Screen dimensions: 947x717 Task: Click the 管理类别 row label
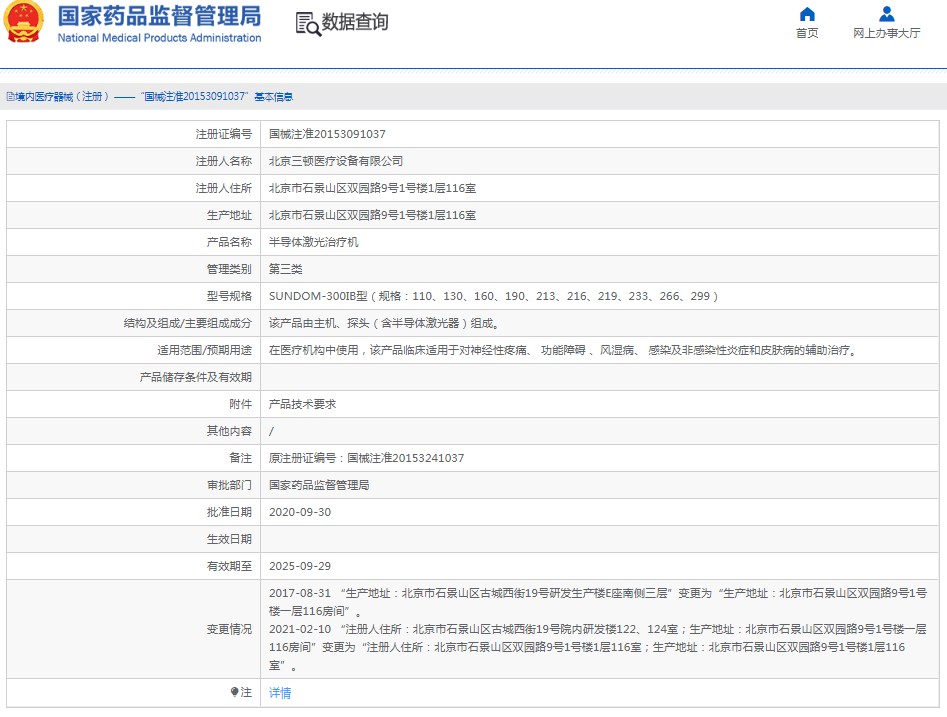pos(229,269)
